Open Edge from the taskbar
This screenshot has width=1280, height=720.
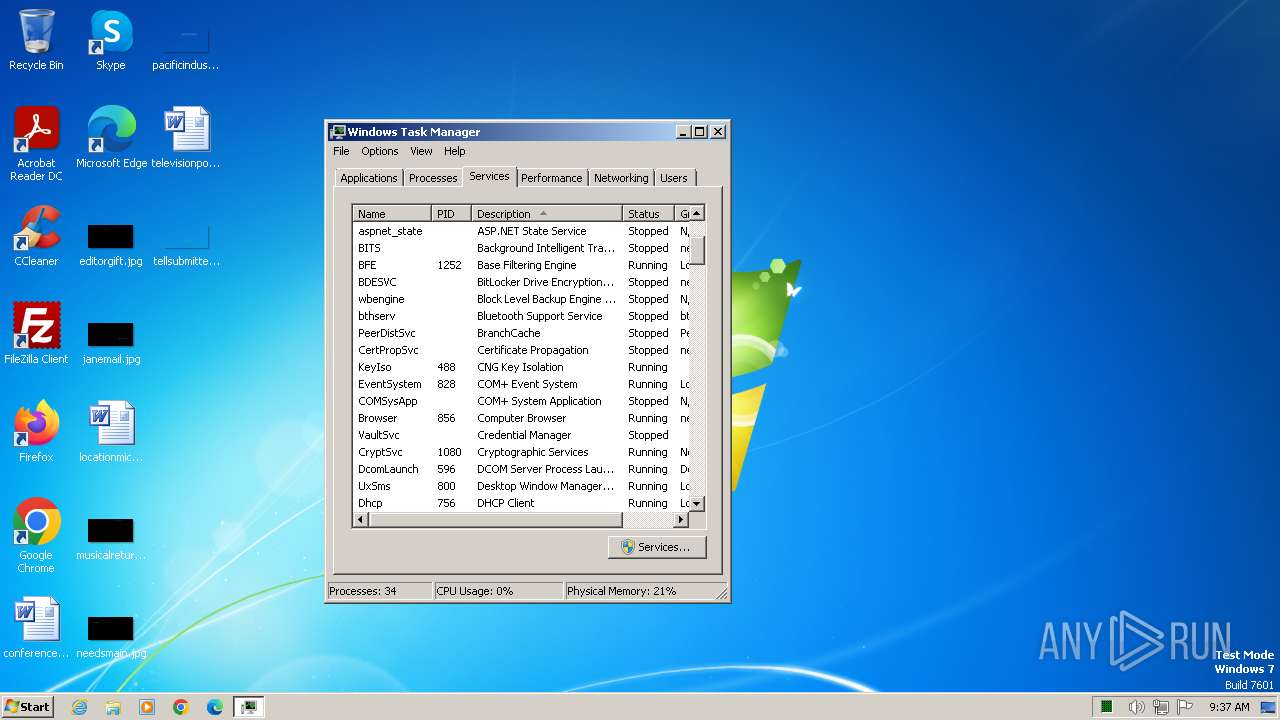point(215,707)
